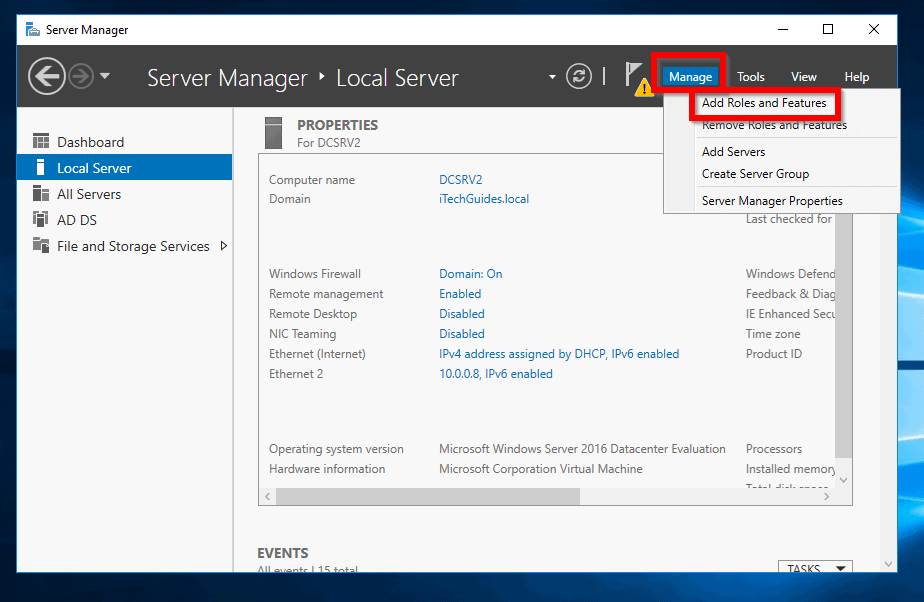Select the Dashboard icon in the sidebar

coord(41,139)
